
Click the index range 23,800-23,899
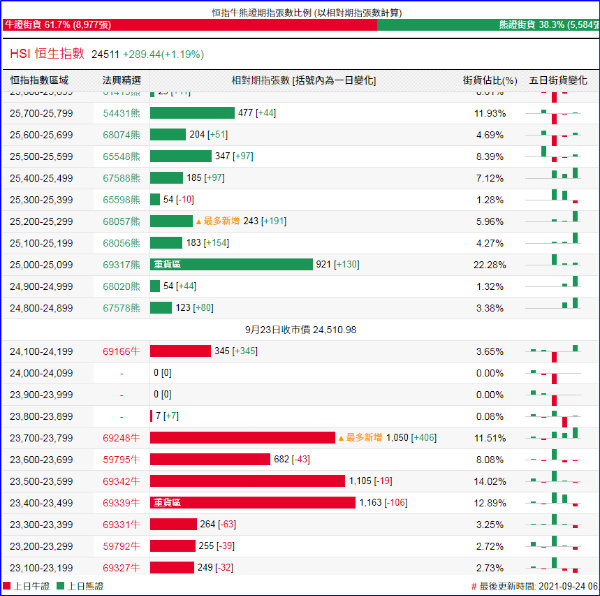tap(41, 416)
